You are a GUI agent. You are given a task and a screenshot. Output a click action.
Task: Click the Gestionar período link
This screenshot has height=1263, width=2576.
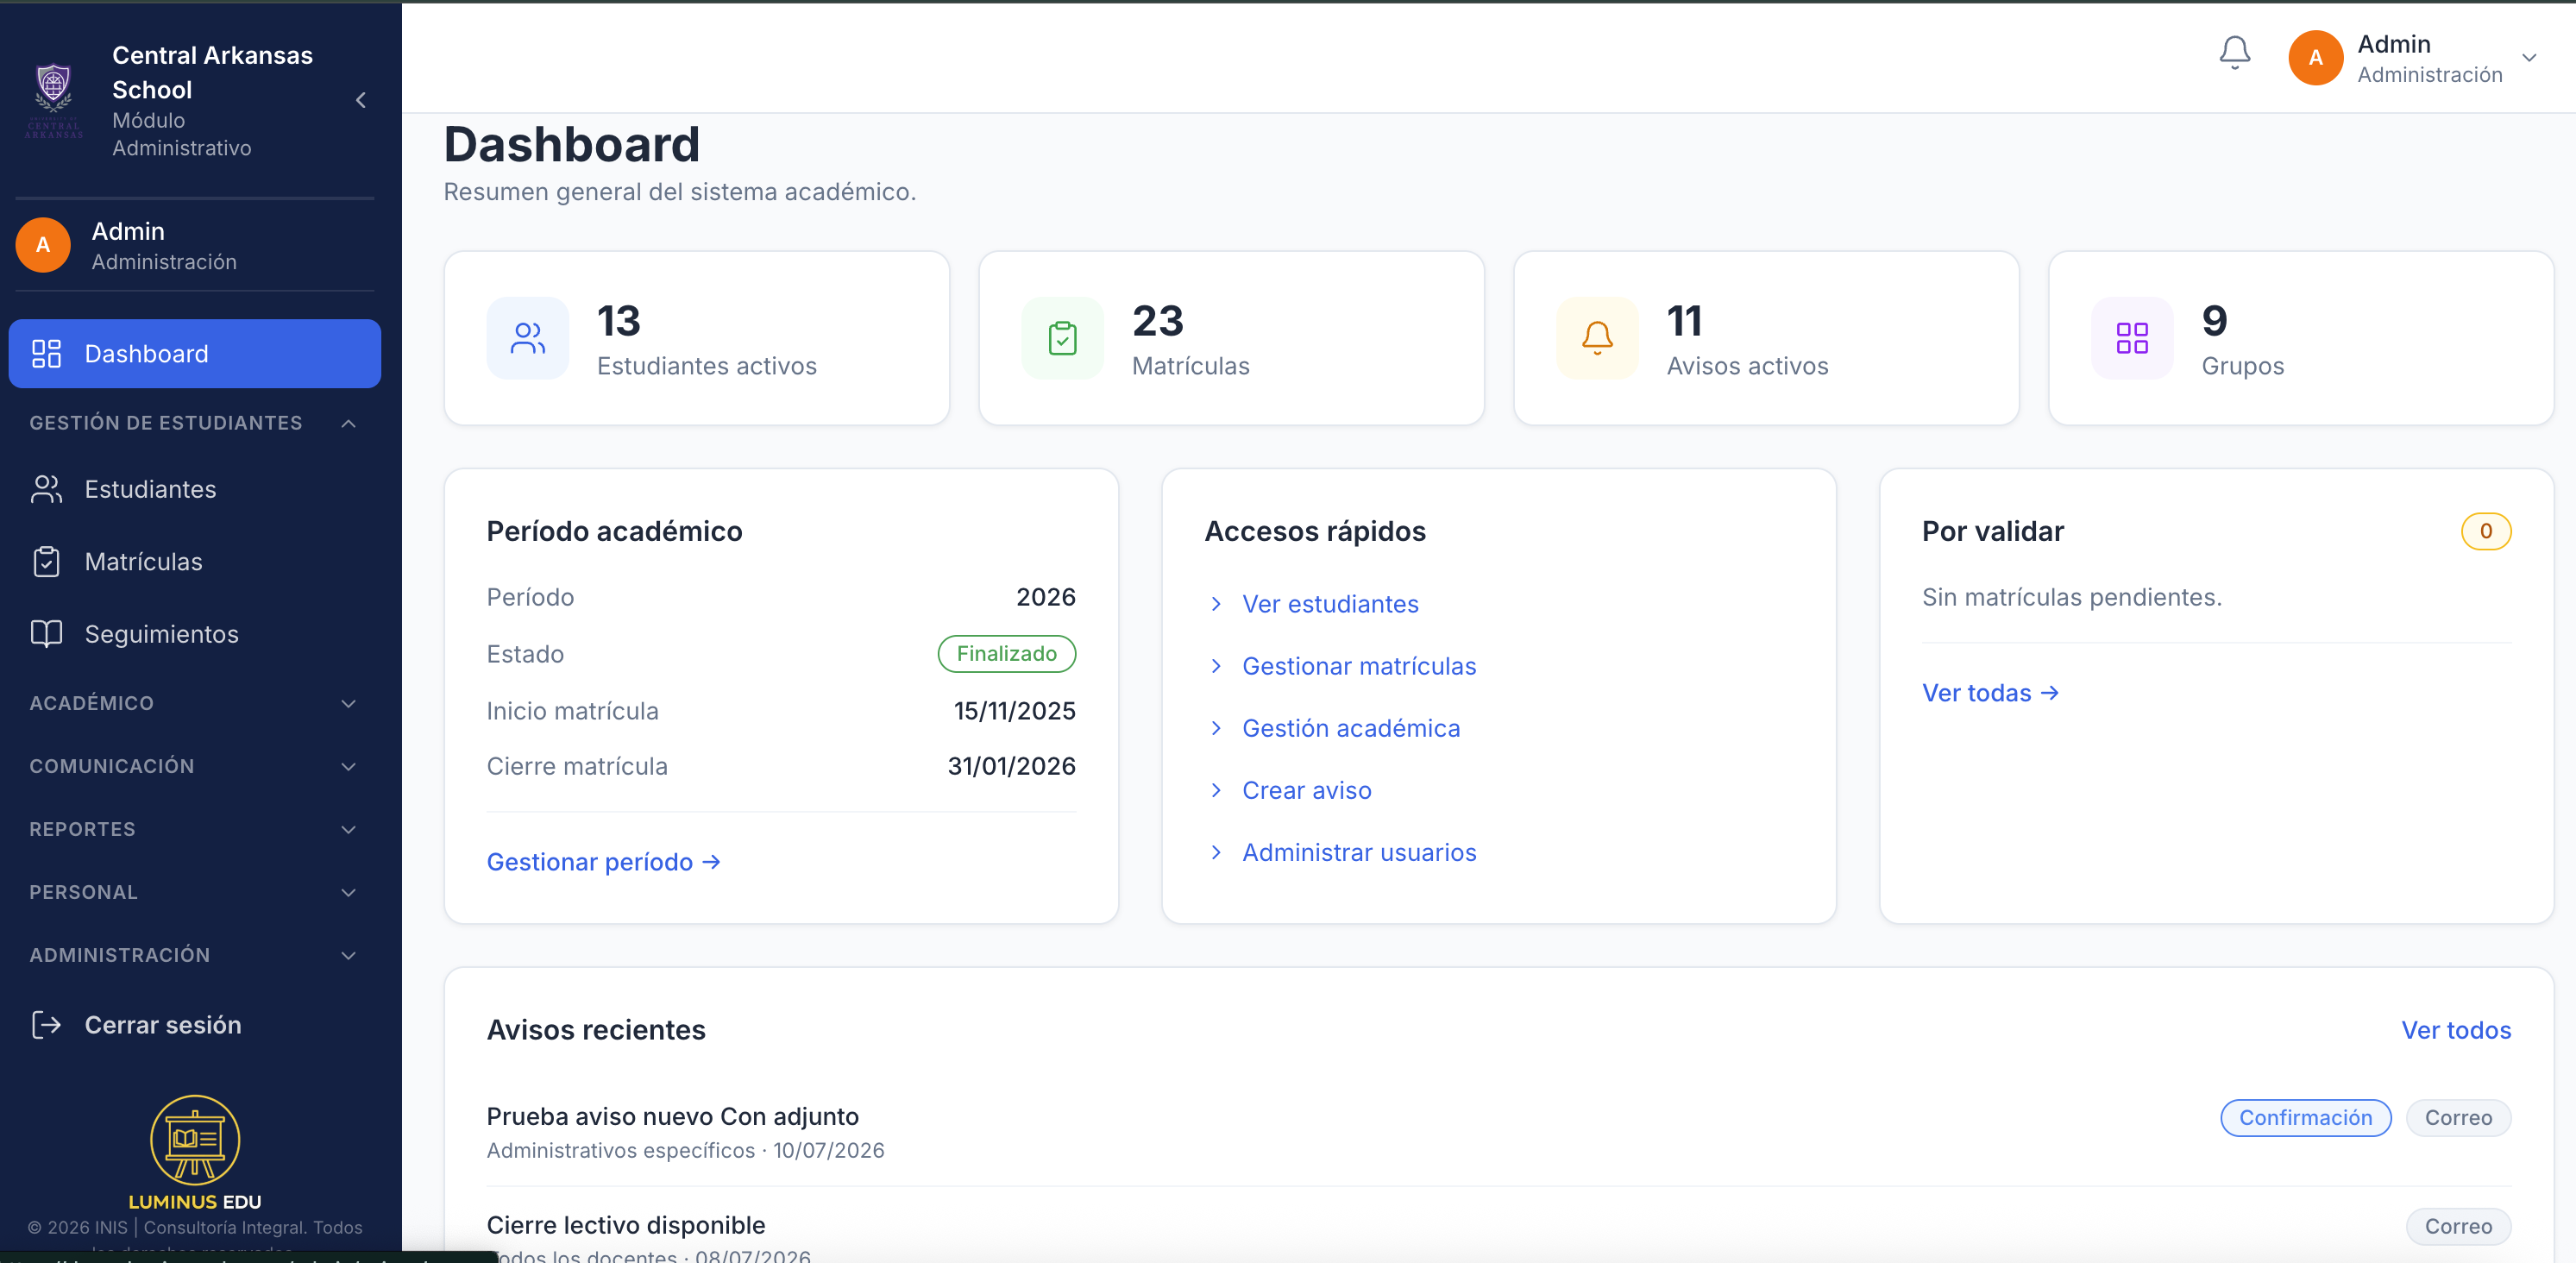pyautogui.click(x=603, y=862)
